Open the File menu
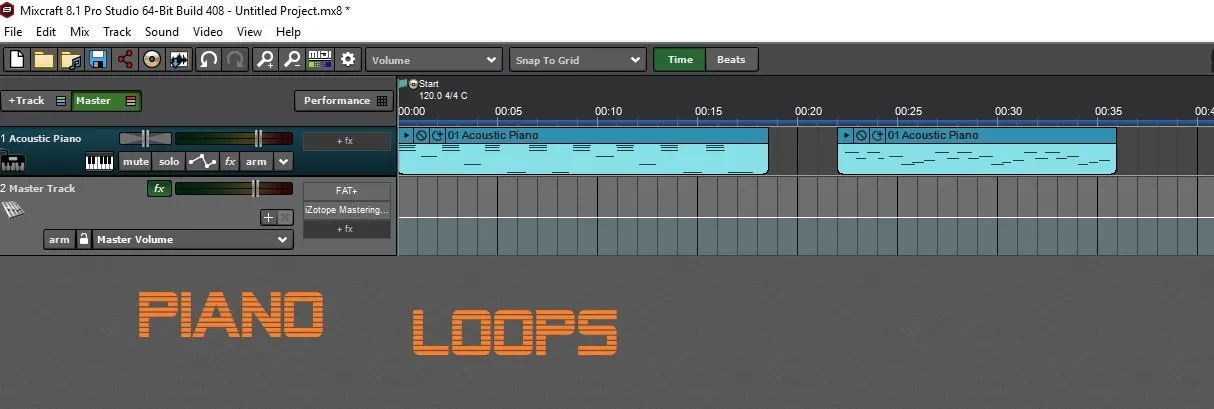Screen dimensions: 1214x409 pyautogui.click(x=13, y=32)
